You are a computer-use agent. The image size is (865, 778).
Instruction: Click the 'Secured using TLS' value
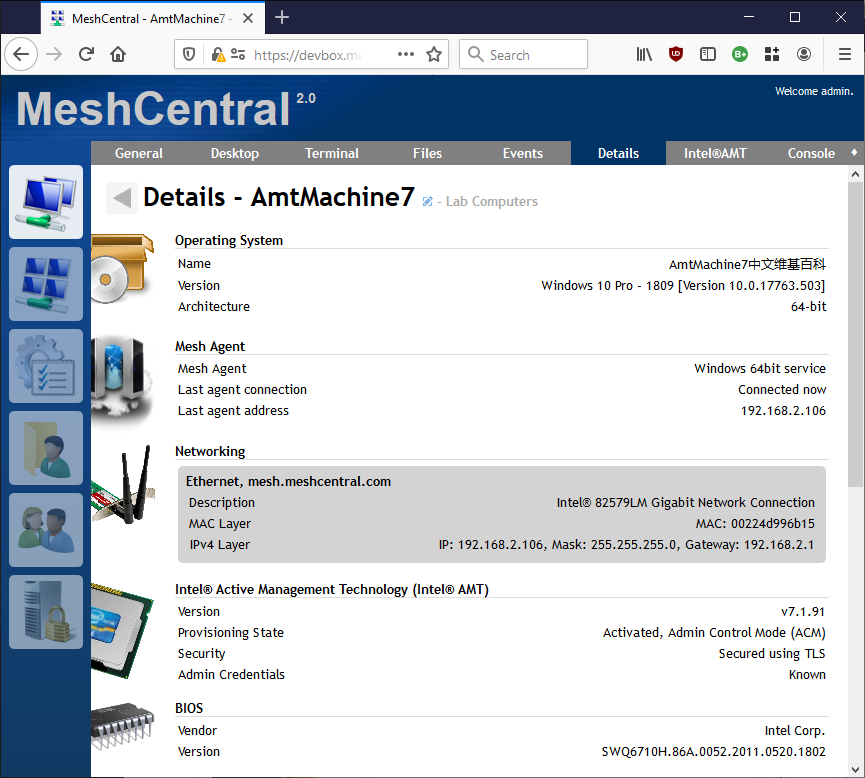(772, 653)
